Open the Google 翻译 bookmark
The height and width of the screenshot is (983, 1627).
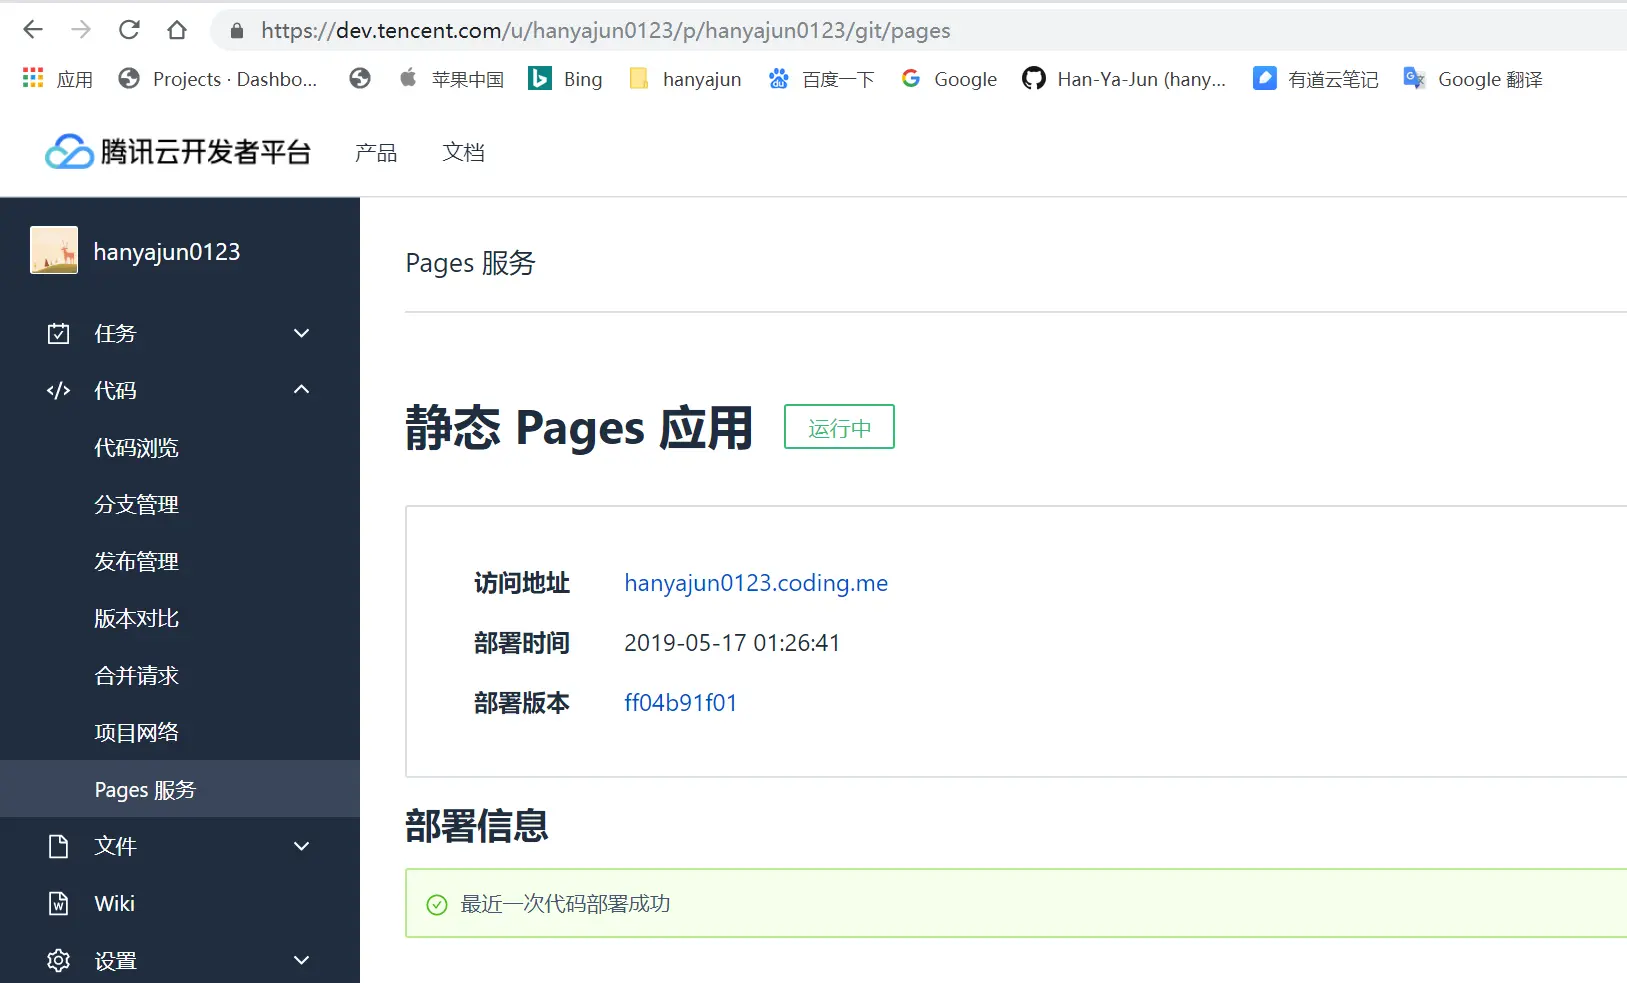tap(1473, 79)
